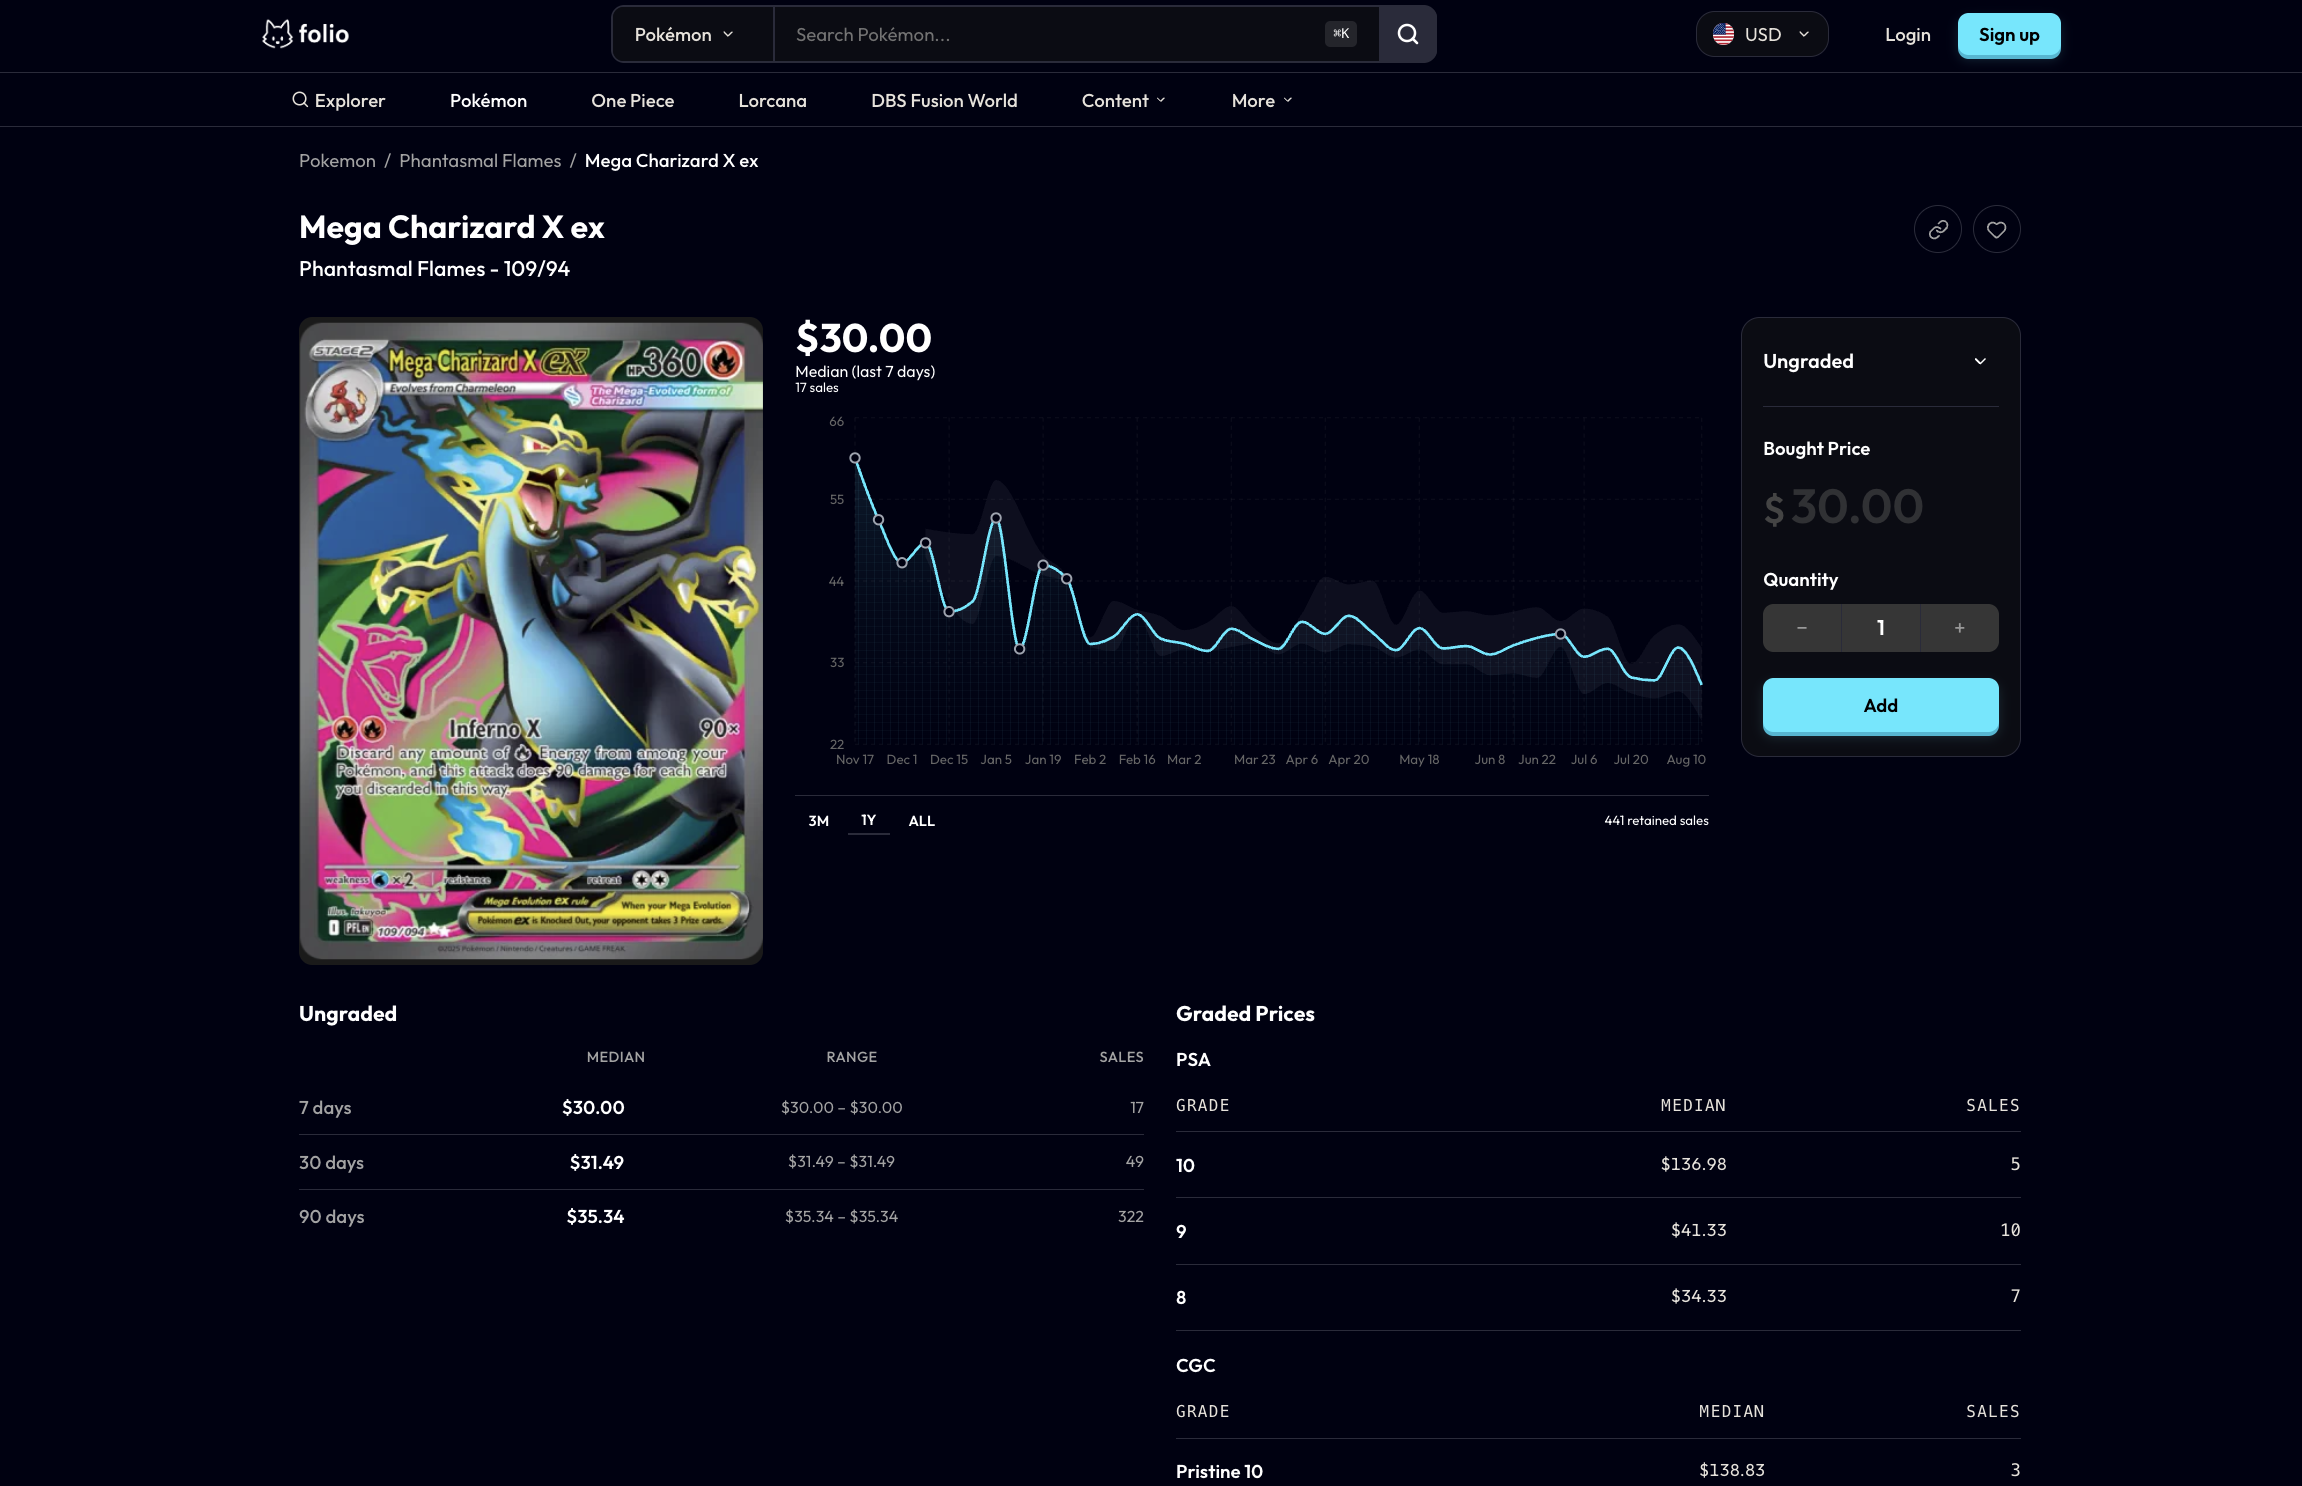Click PSA 9 median $41.33
Screen dimensions: 2302x1486
tap(1698, 1230)
